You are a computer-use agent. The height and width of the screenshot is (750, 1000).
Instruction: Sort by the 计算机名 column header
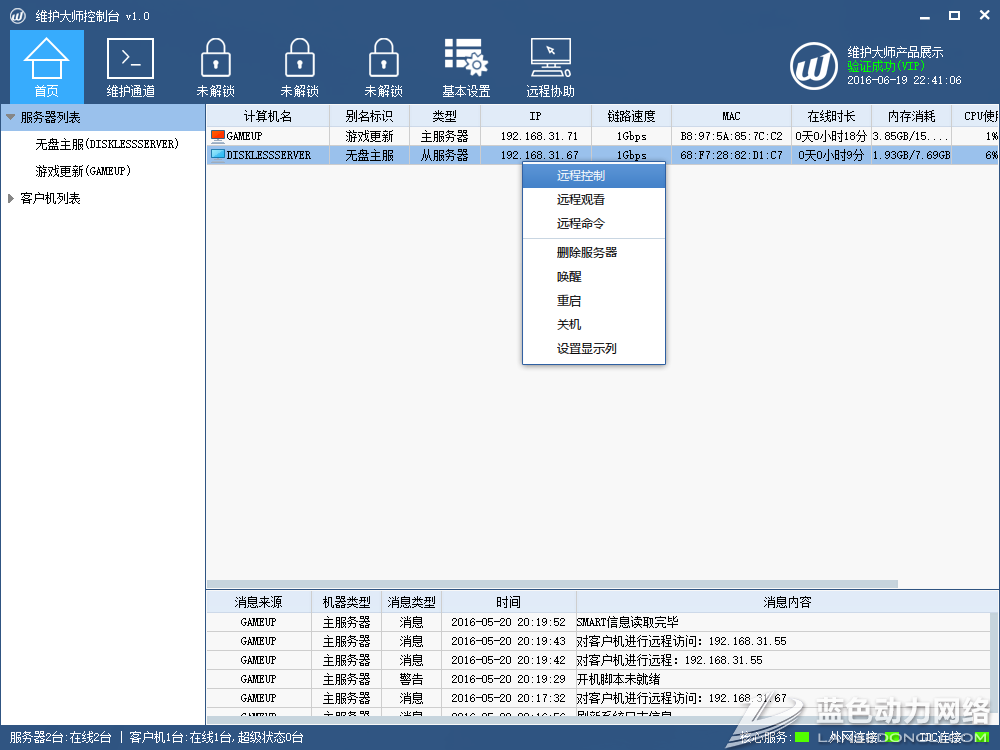click(267, 116)
